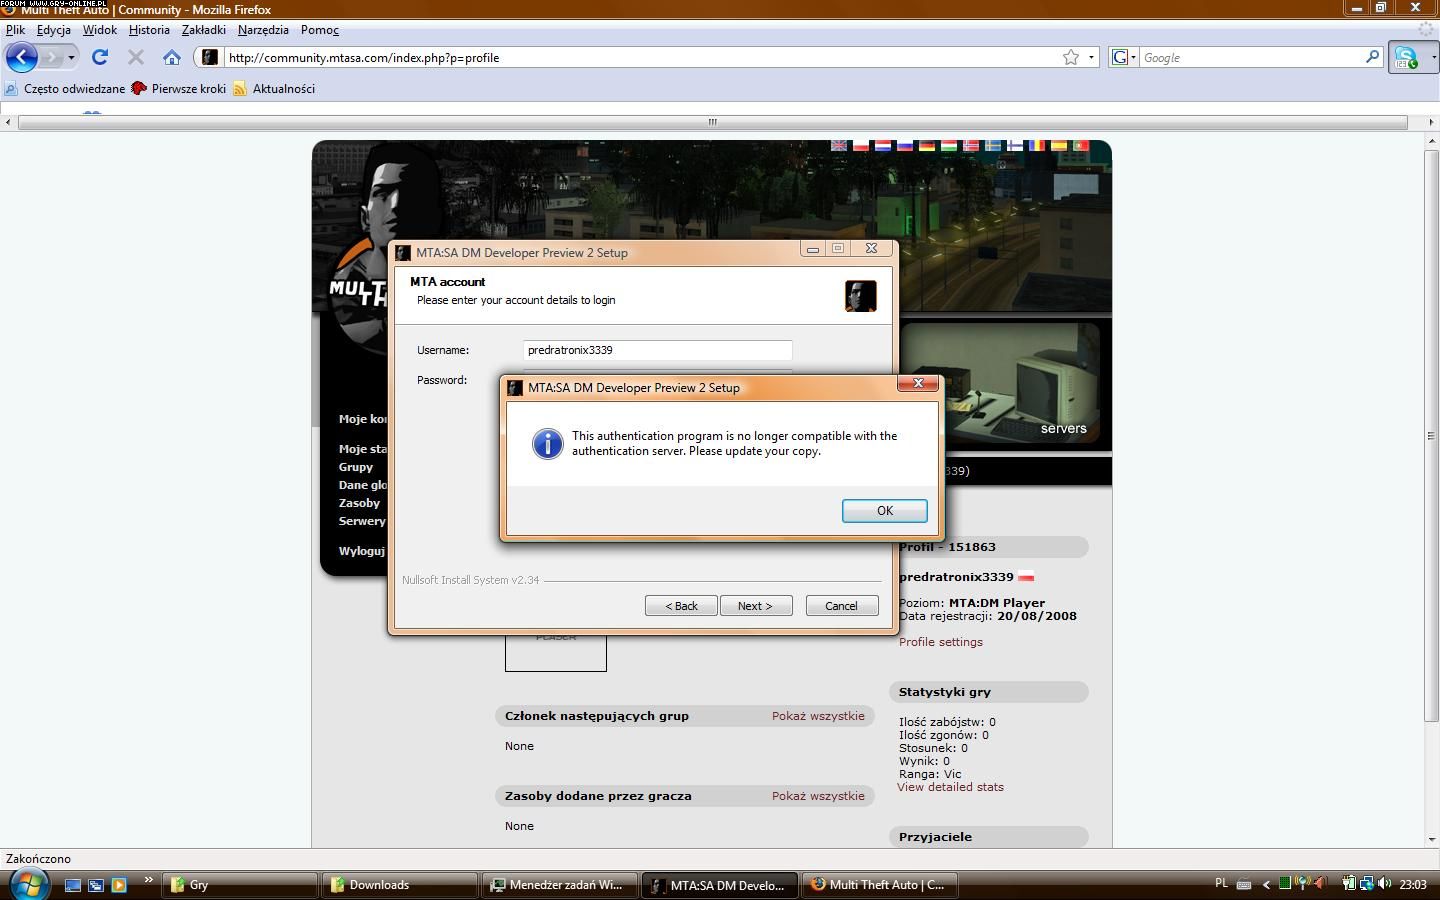1440x900 pixels.
Task: Click Switch between windows quick launch icon
Action: click(96, 885)
